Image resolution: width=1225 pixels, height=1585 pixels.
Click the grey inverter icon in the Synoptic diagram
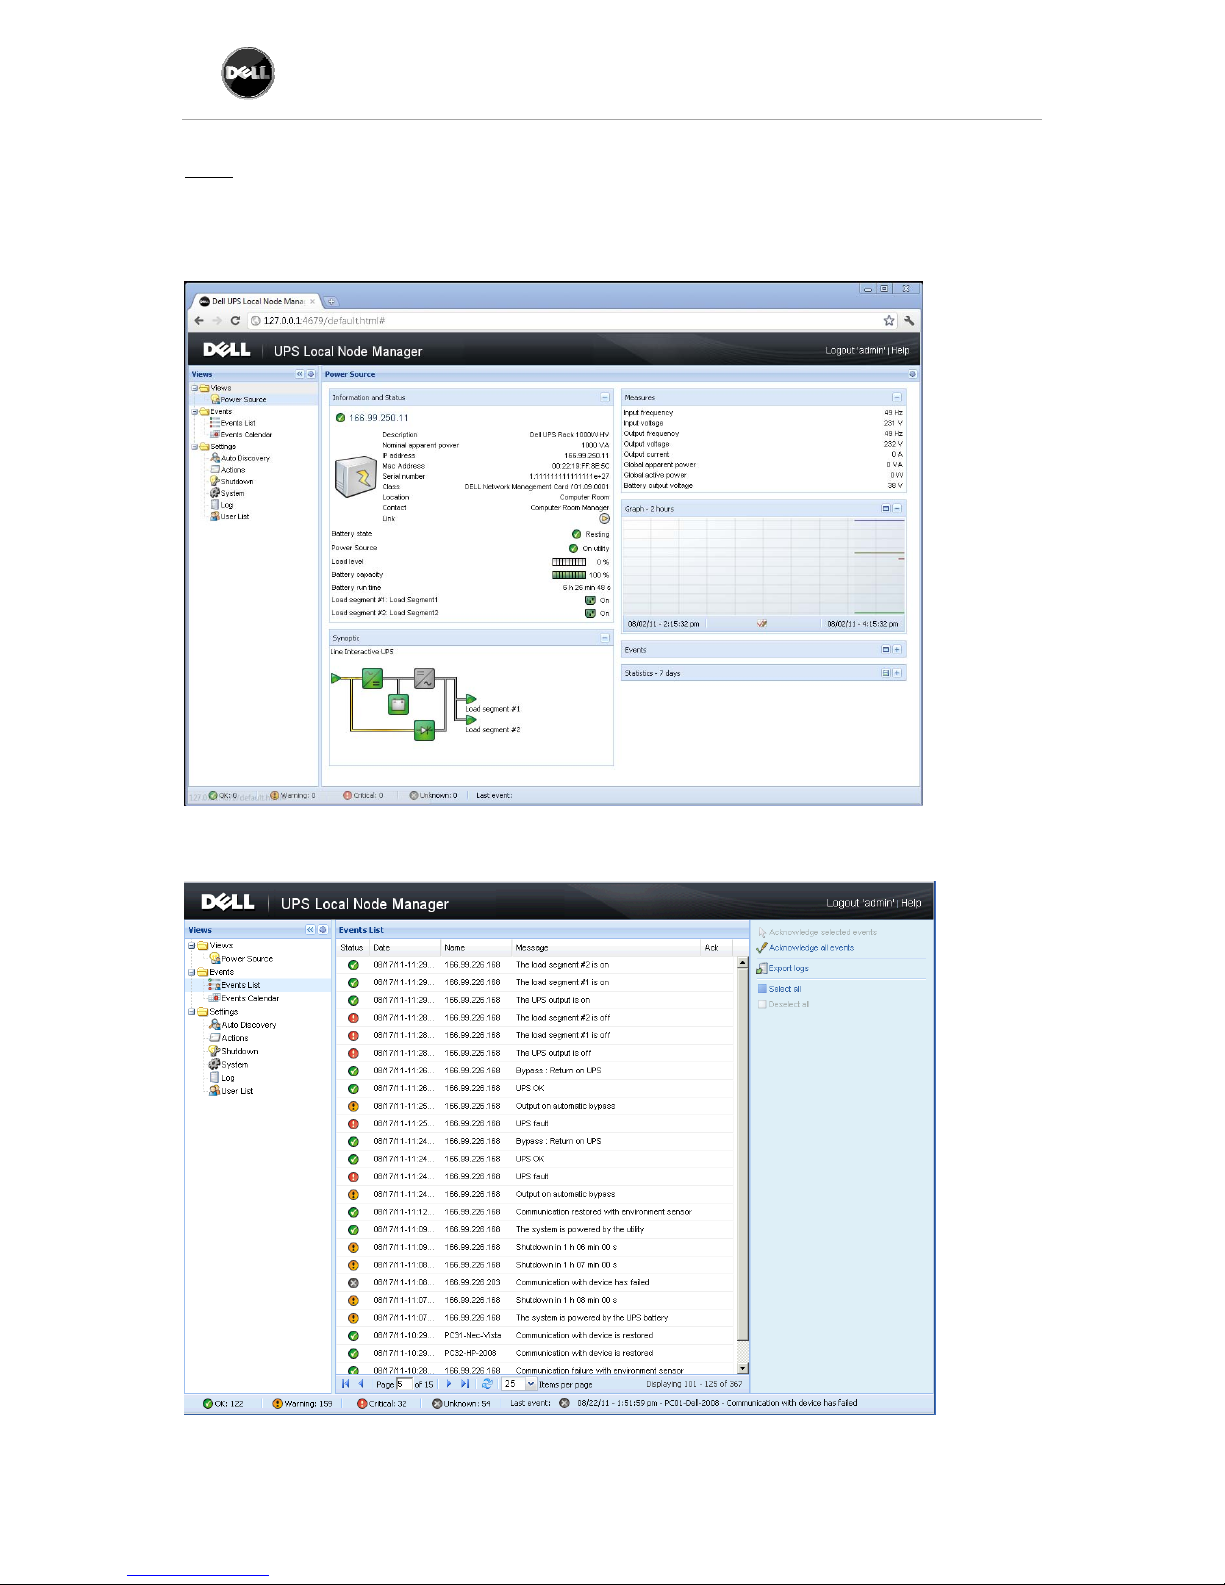pos(424,679)
